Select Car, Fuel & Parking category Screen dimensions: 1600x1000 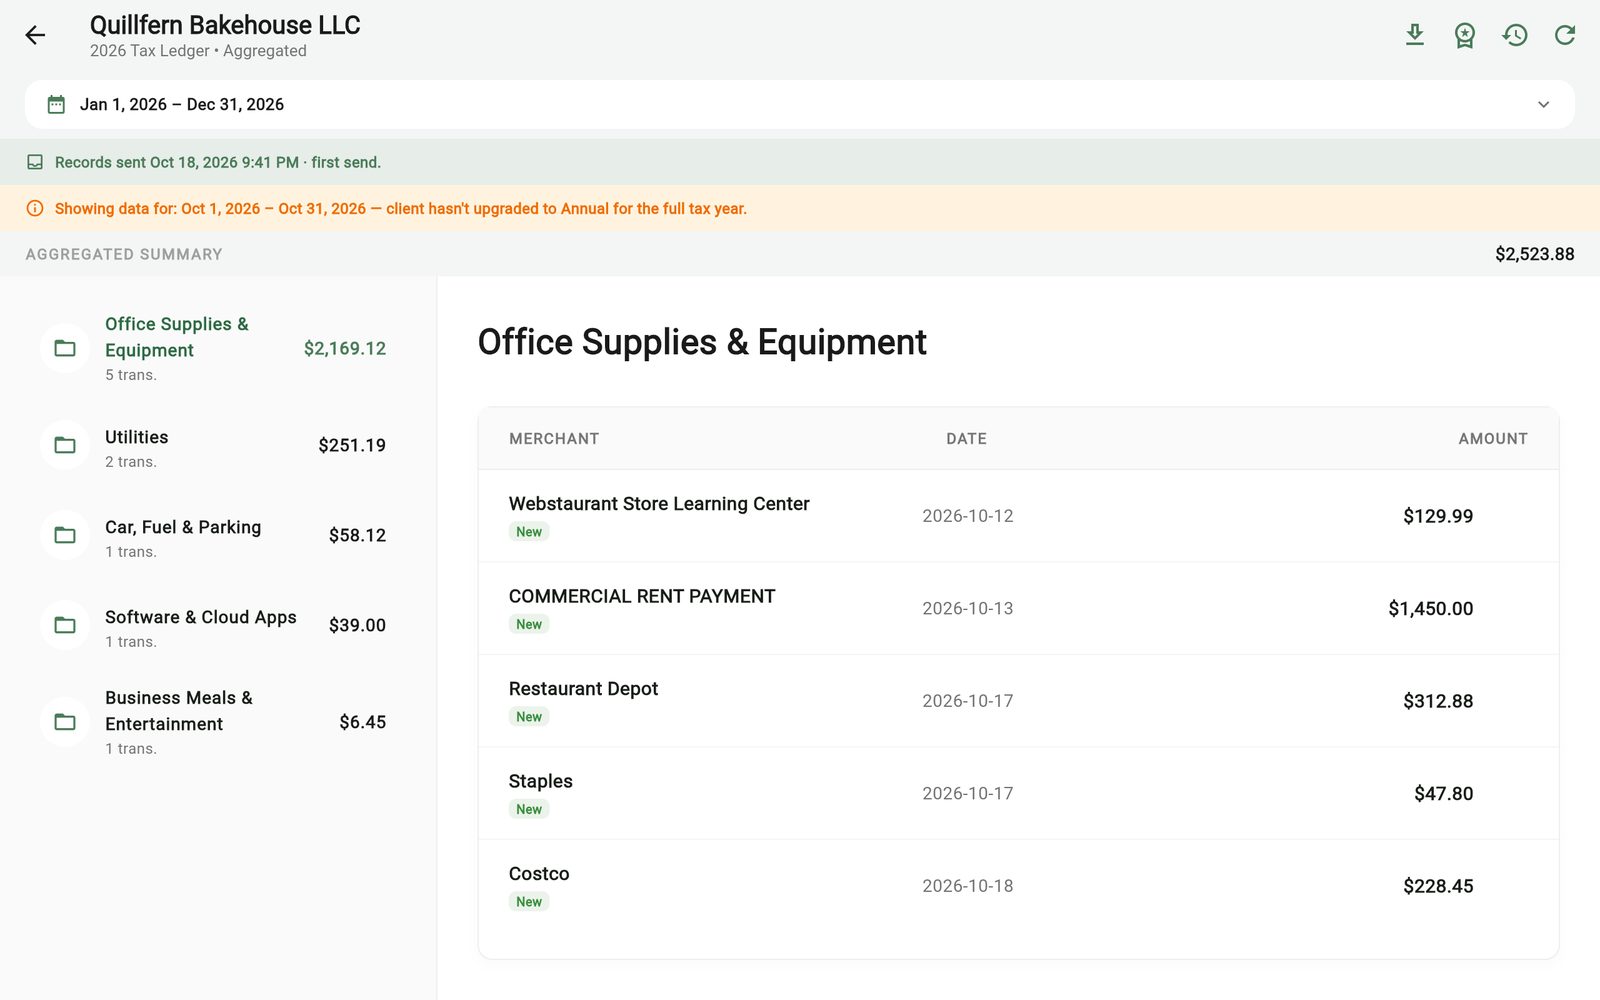pyautogui.click(x=218, y=535)
